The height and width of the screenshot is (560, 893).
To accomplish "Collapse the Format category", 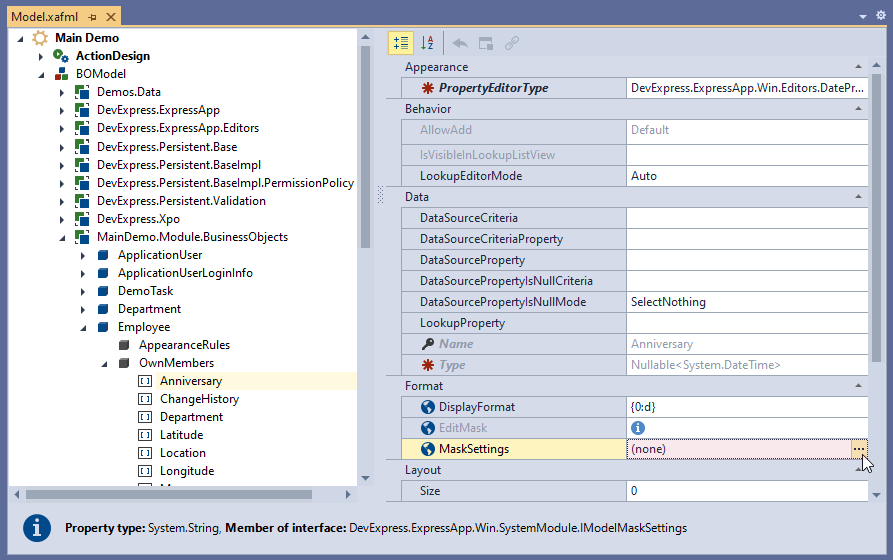I will coord(858,386).
